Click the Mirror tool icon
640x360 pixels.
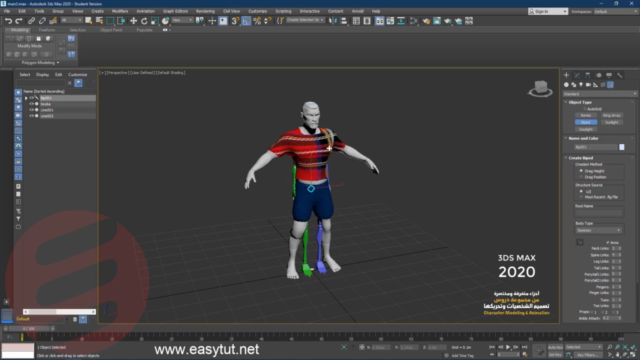click(x=333, y=21)
